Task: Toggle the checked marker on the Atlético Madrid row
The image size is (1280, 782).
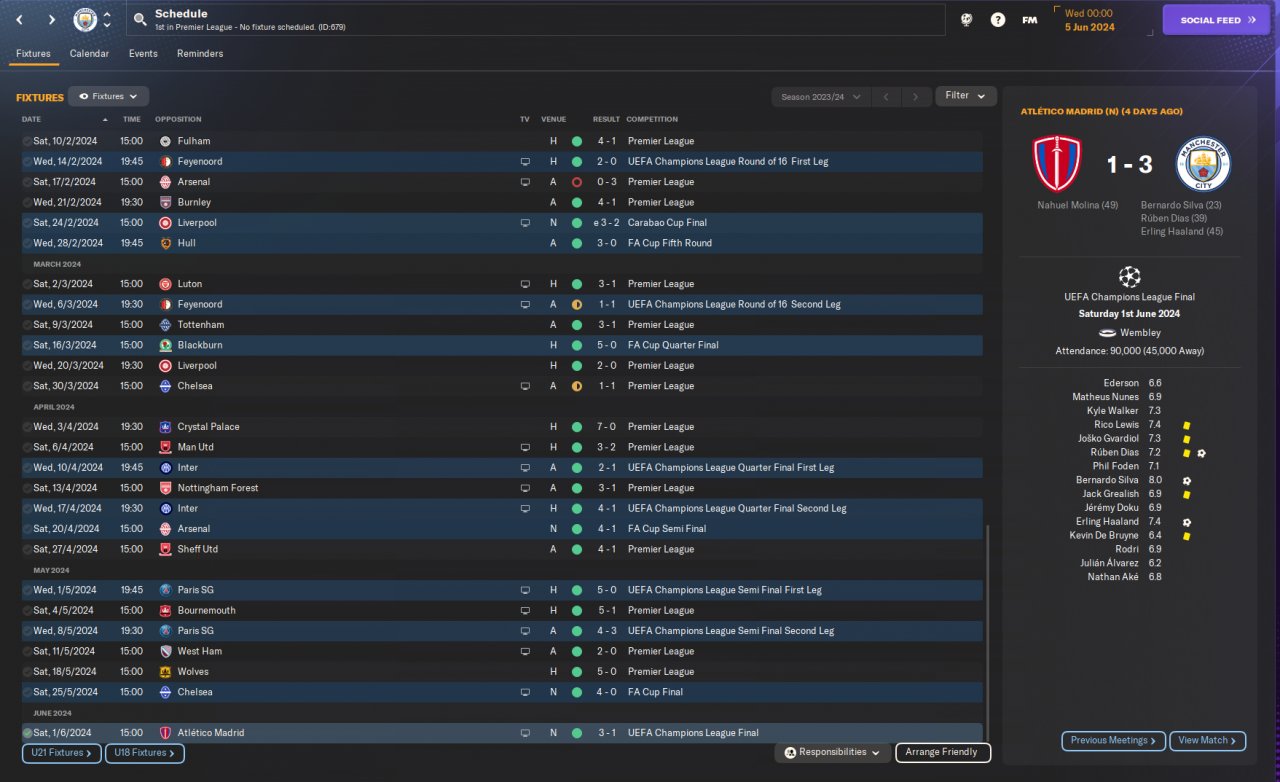Action: [27, 733]
